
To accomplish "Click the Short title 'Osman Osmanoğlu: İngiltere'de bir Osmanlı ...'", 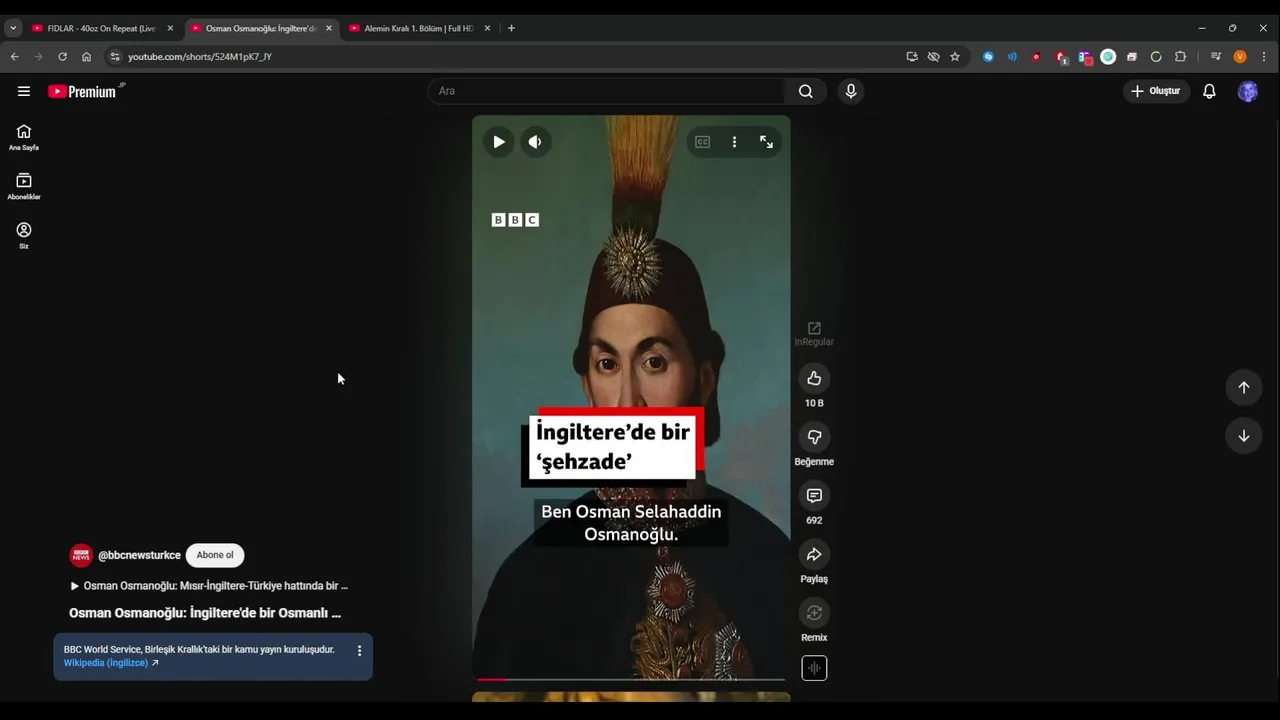I will tap(205, 613).
